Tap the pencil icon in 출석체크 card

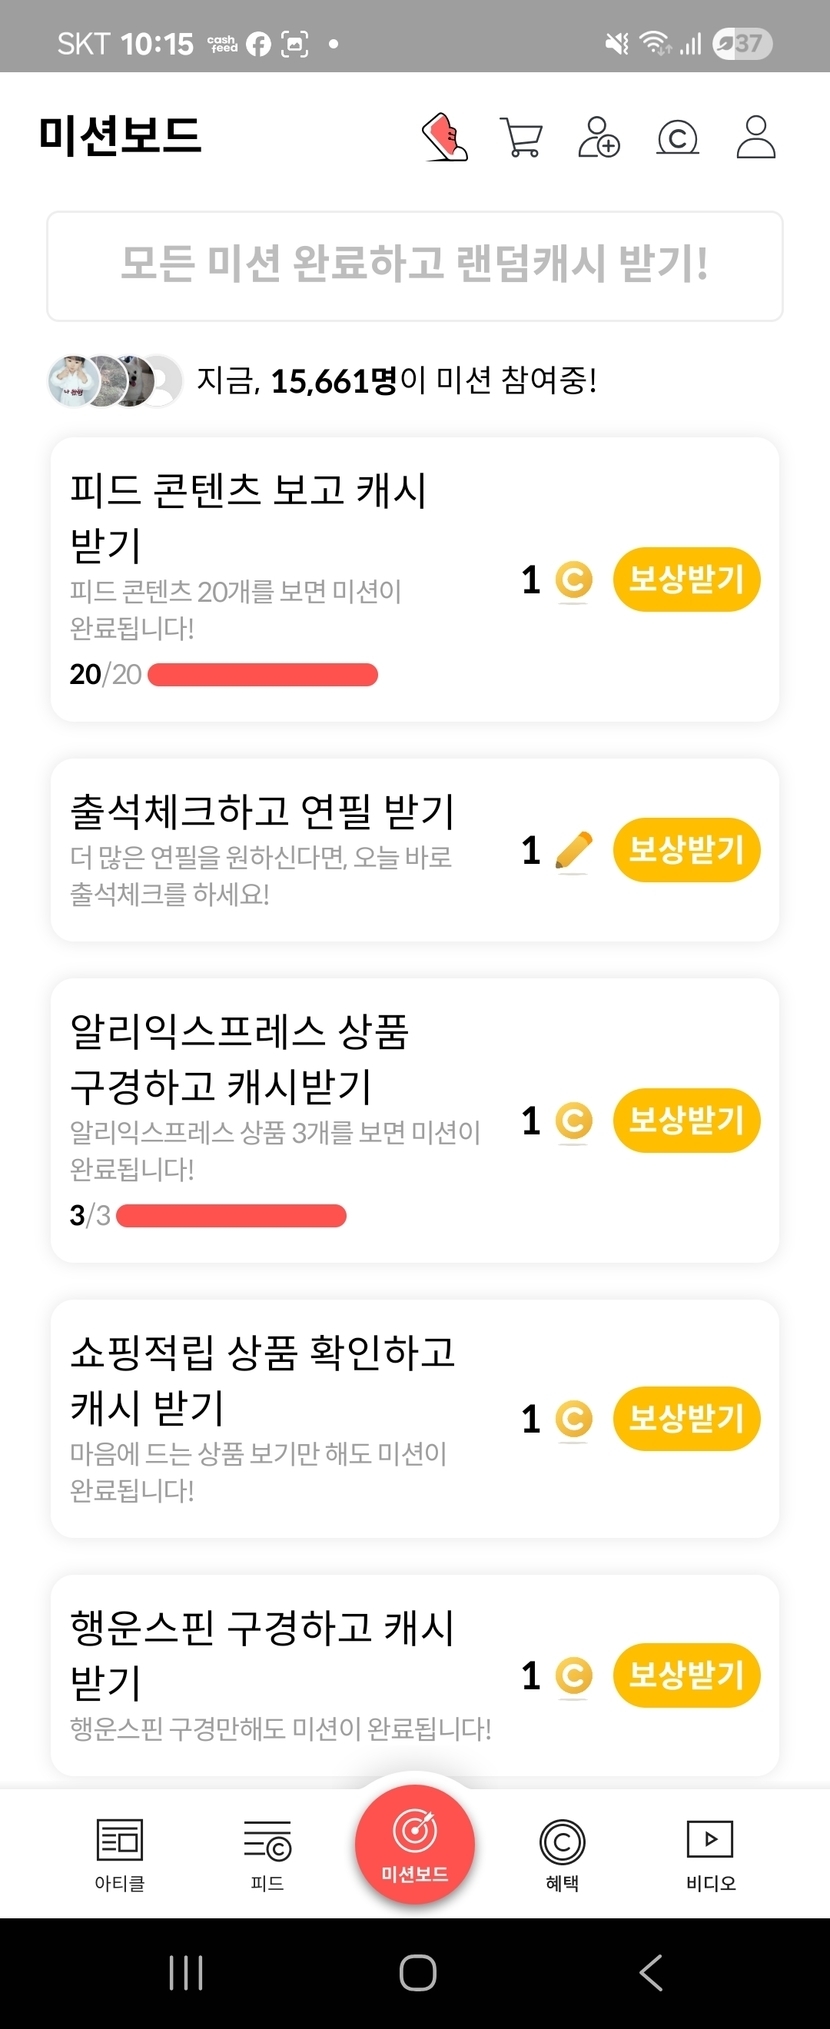coord(573,851)
